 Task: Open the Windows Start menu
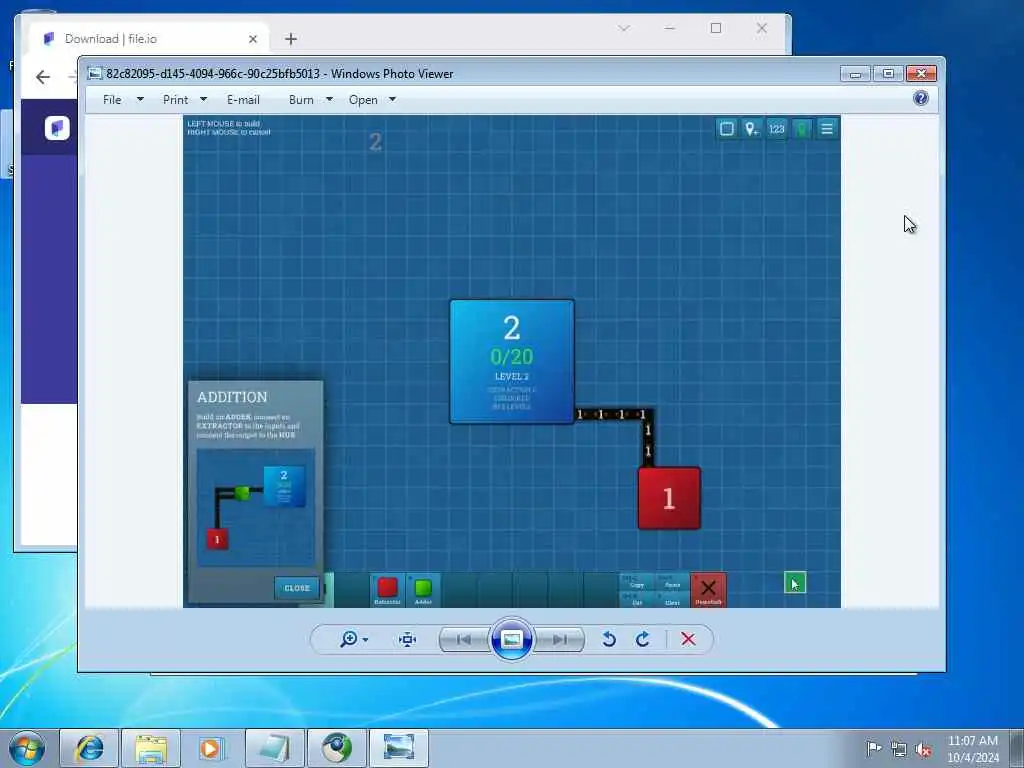click(x=27, y=748)
